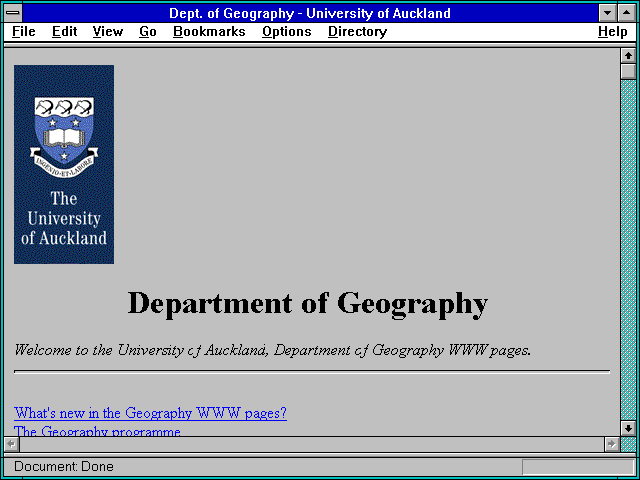The width and height of the screenshot is (640, 480).
Task: Click the vertical scrollbar thumb
Action: 628,71
